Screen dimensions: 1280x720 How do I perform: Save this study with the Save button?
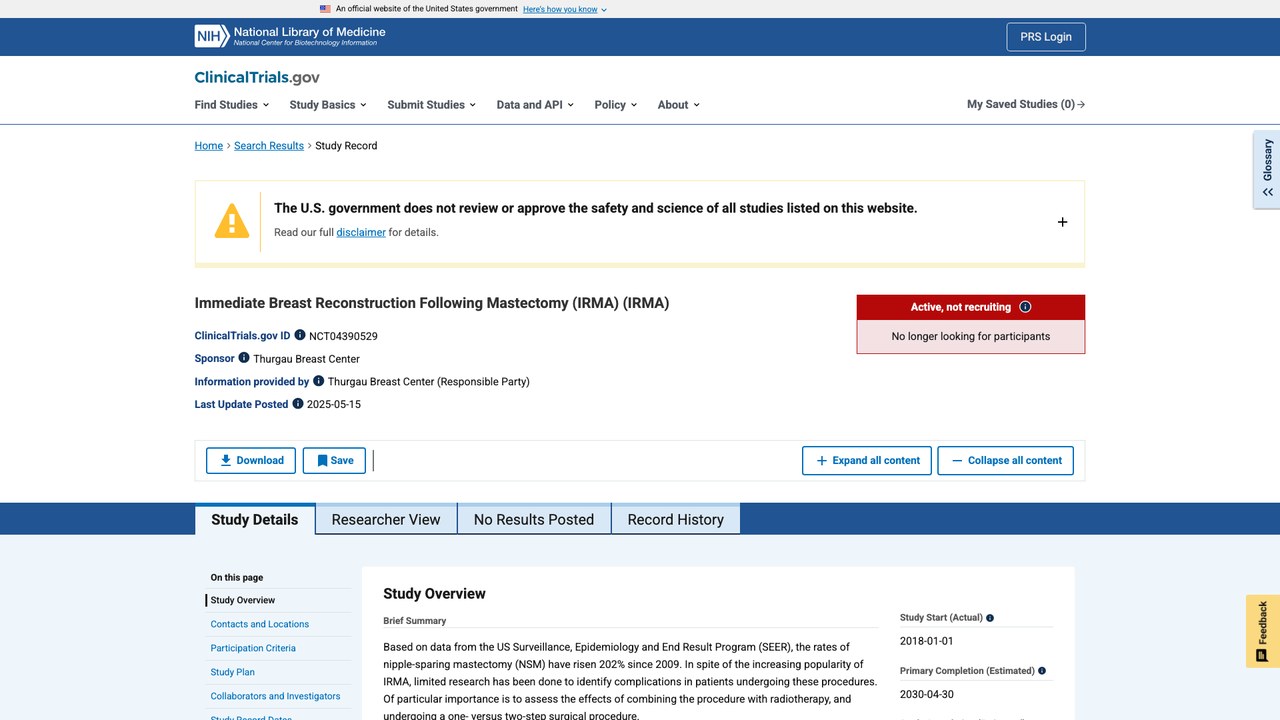334,460
